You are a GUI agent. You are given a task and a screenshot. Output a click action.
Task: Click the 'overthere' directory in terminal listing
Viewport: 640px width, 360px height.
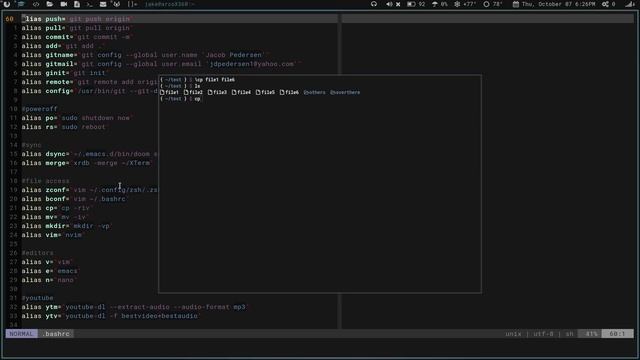point(345,92)
